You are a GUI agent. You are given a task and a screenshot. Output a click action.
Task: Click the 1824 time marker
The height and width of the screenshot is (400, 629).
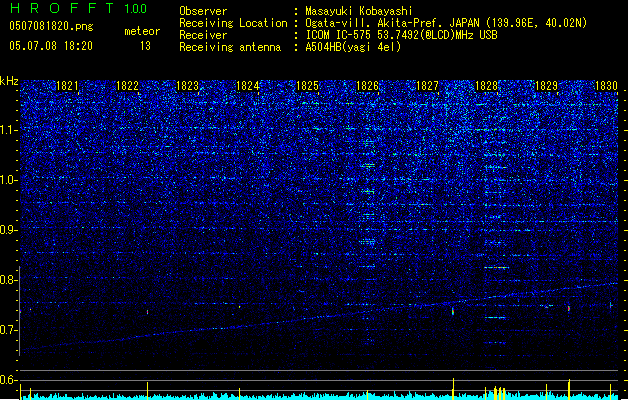pos(247,85)
